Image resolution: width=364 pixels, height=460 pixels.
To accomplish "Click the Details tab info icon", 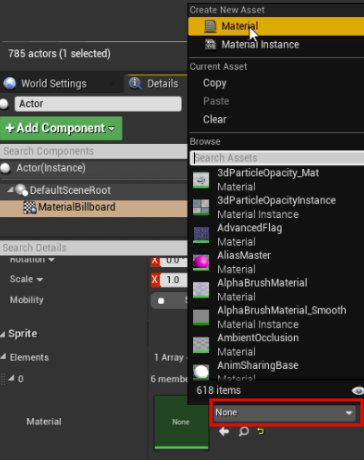I will click(135, 83).
